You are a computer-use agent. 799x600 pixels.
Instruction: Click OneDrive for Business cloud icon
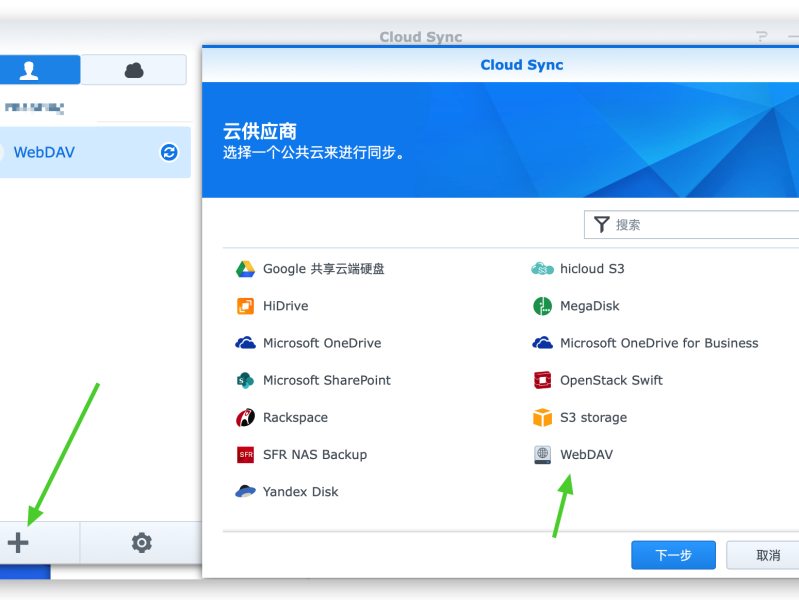(542, 343)
